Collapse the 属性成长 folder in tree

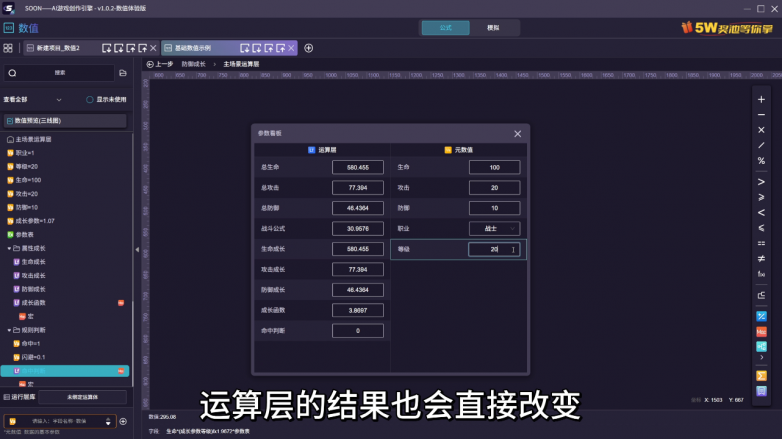click(x=9, y=247)
